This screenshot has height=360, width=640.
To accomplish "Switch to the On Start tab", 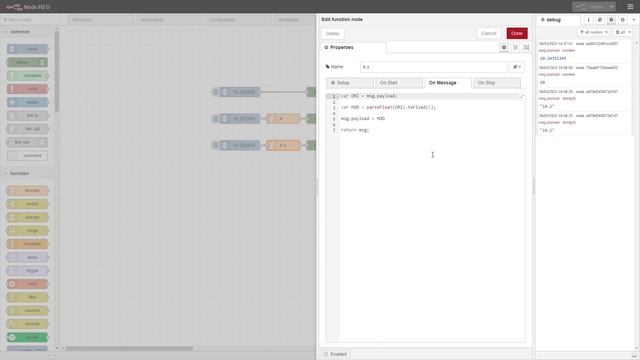I will [399, 83].
